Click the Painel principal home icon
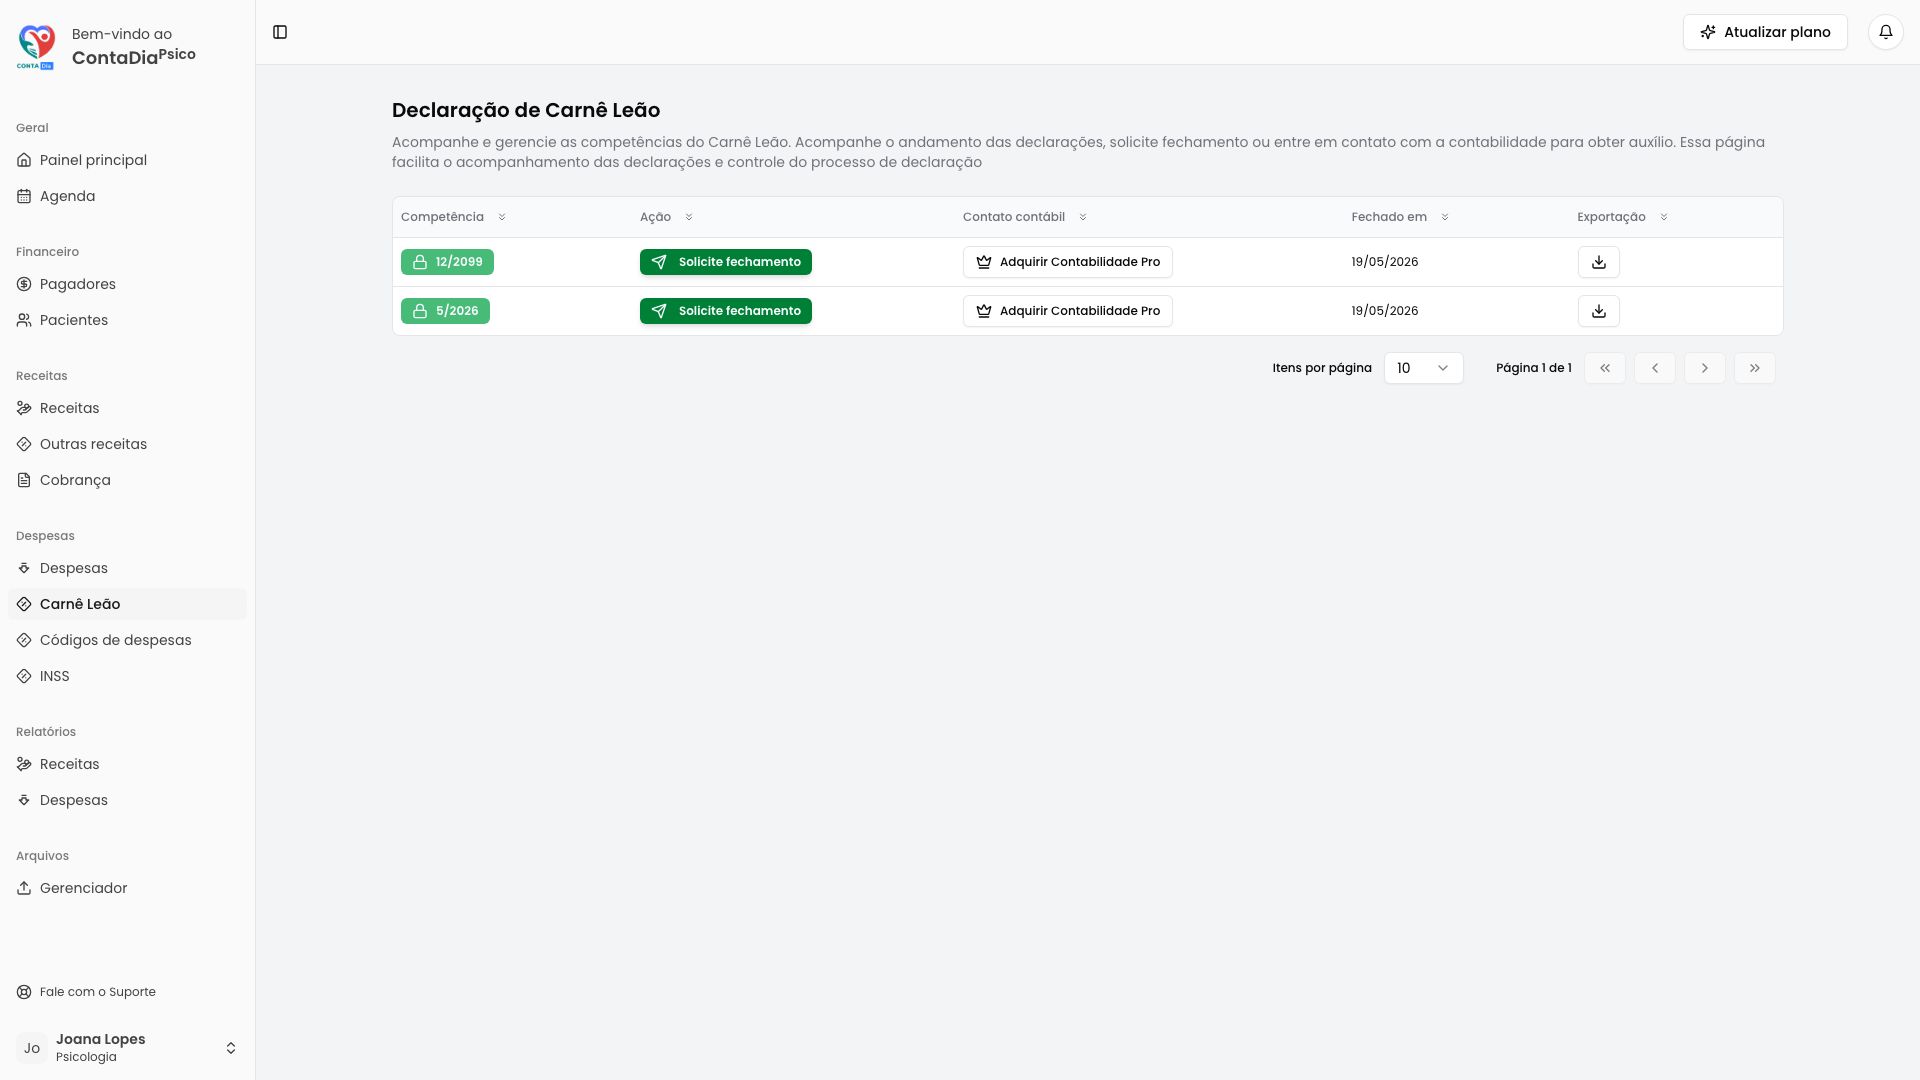This screenshot has height=1080, width=1920. coord(24,160)
